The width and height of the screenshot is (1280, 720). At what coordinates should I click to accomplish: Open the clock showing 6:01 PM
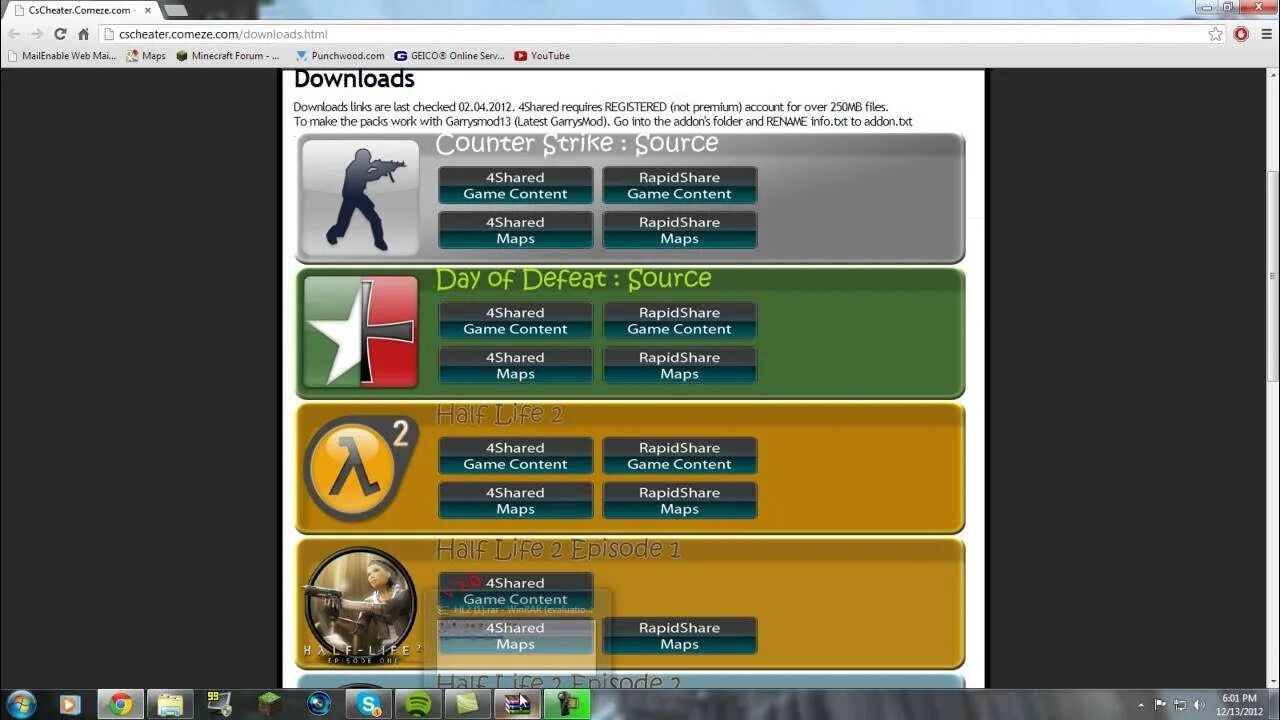point(1240,705)
